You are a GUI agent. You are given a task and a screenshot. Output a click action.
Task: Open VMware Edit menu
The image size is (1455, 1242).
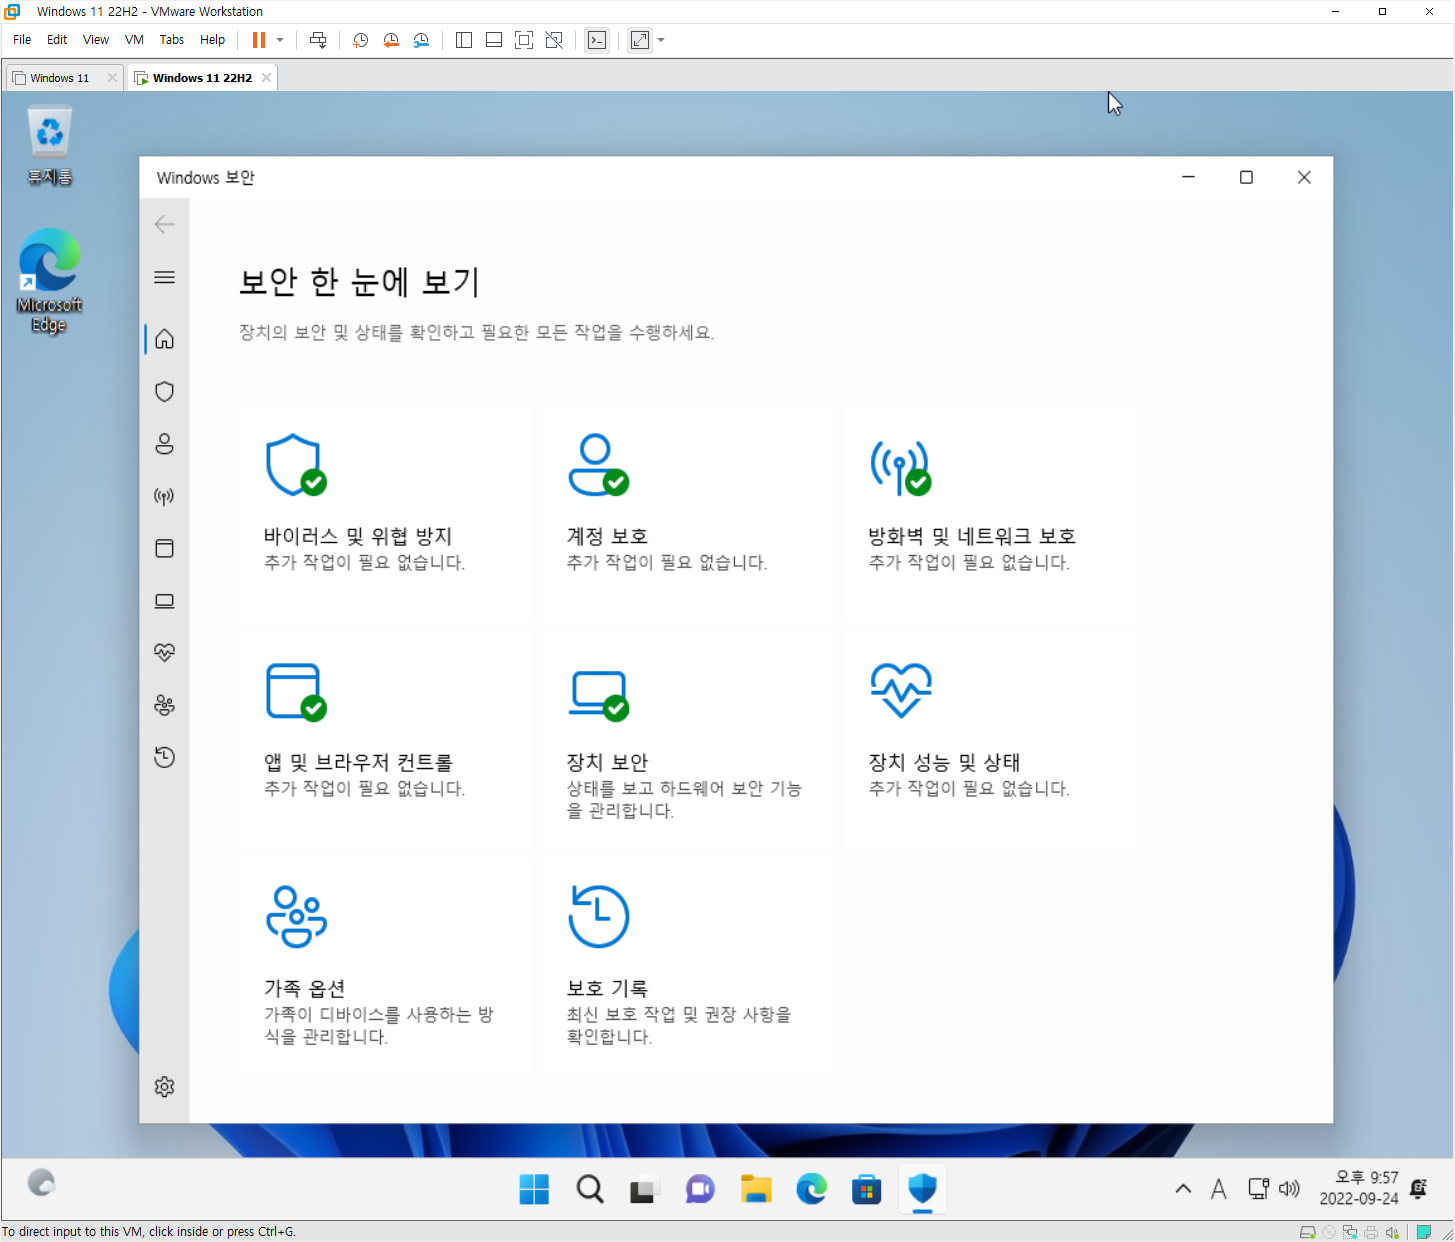point(57,40)
